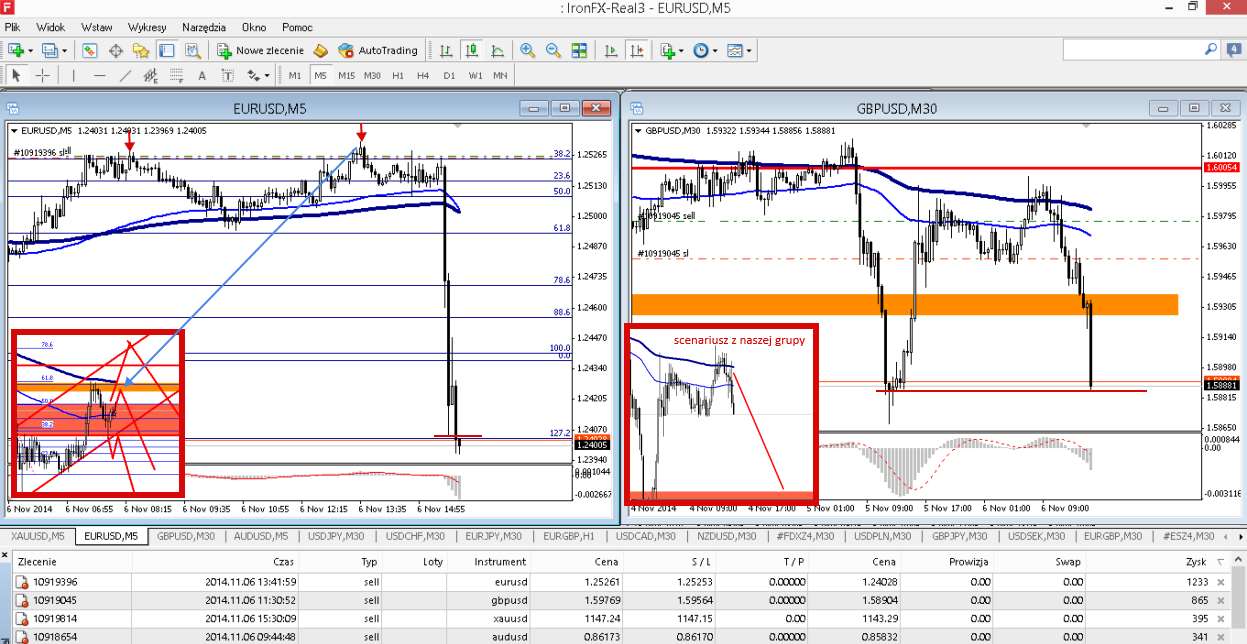Tile chart windows icon
Viewport: 1247px width, 644px height.
[578, 50]
